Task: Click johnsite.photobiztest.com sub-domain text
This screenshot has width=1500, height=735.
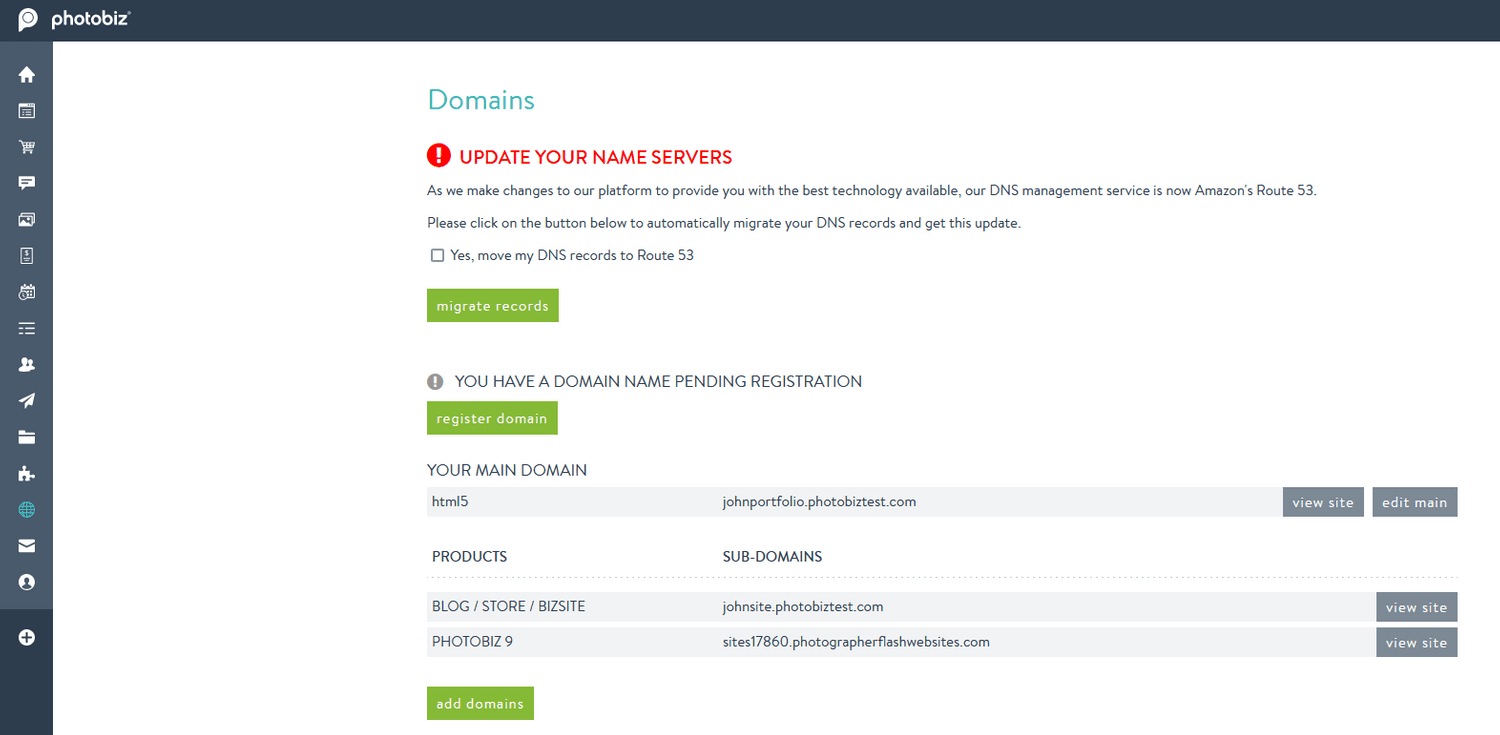Action: 803,606
